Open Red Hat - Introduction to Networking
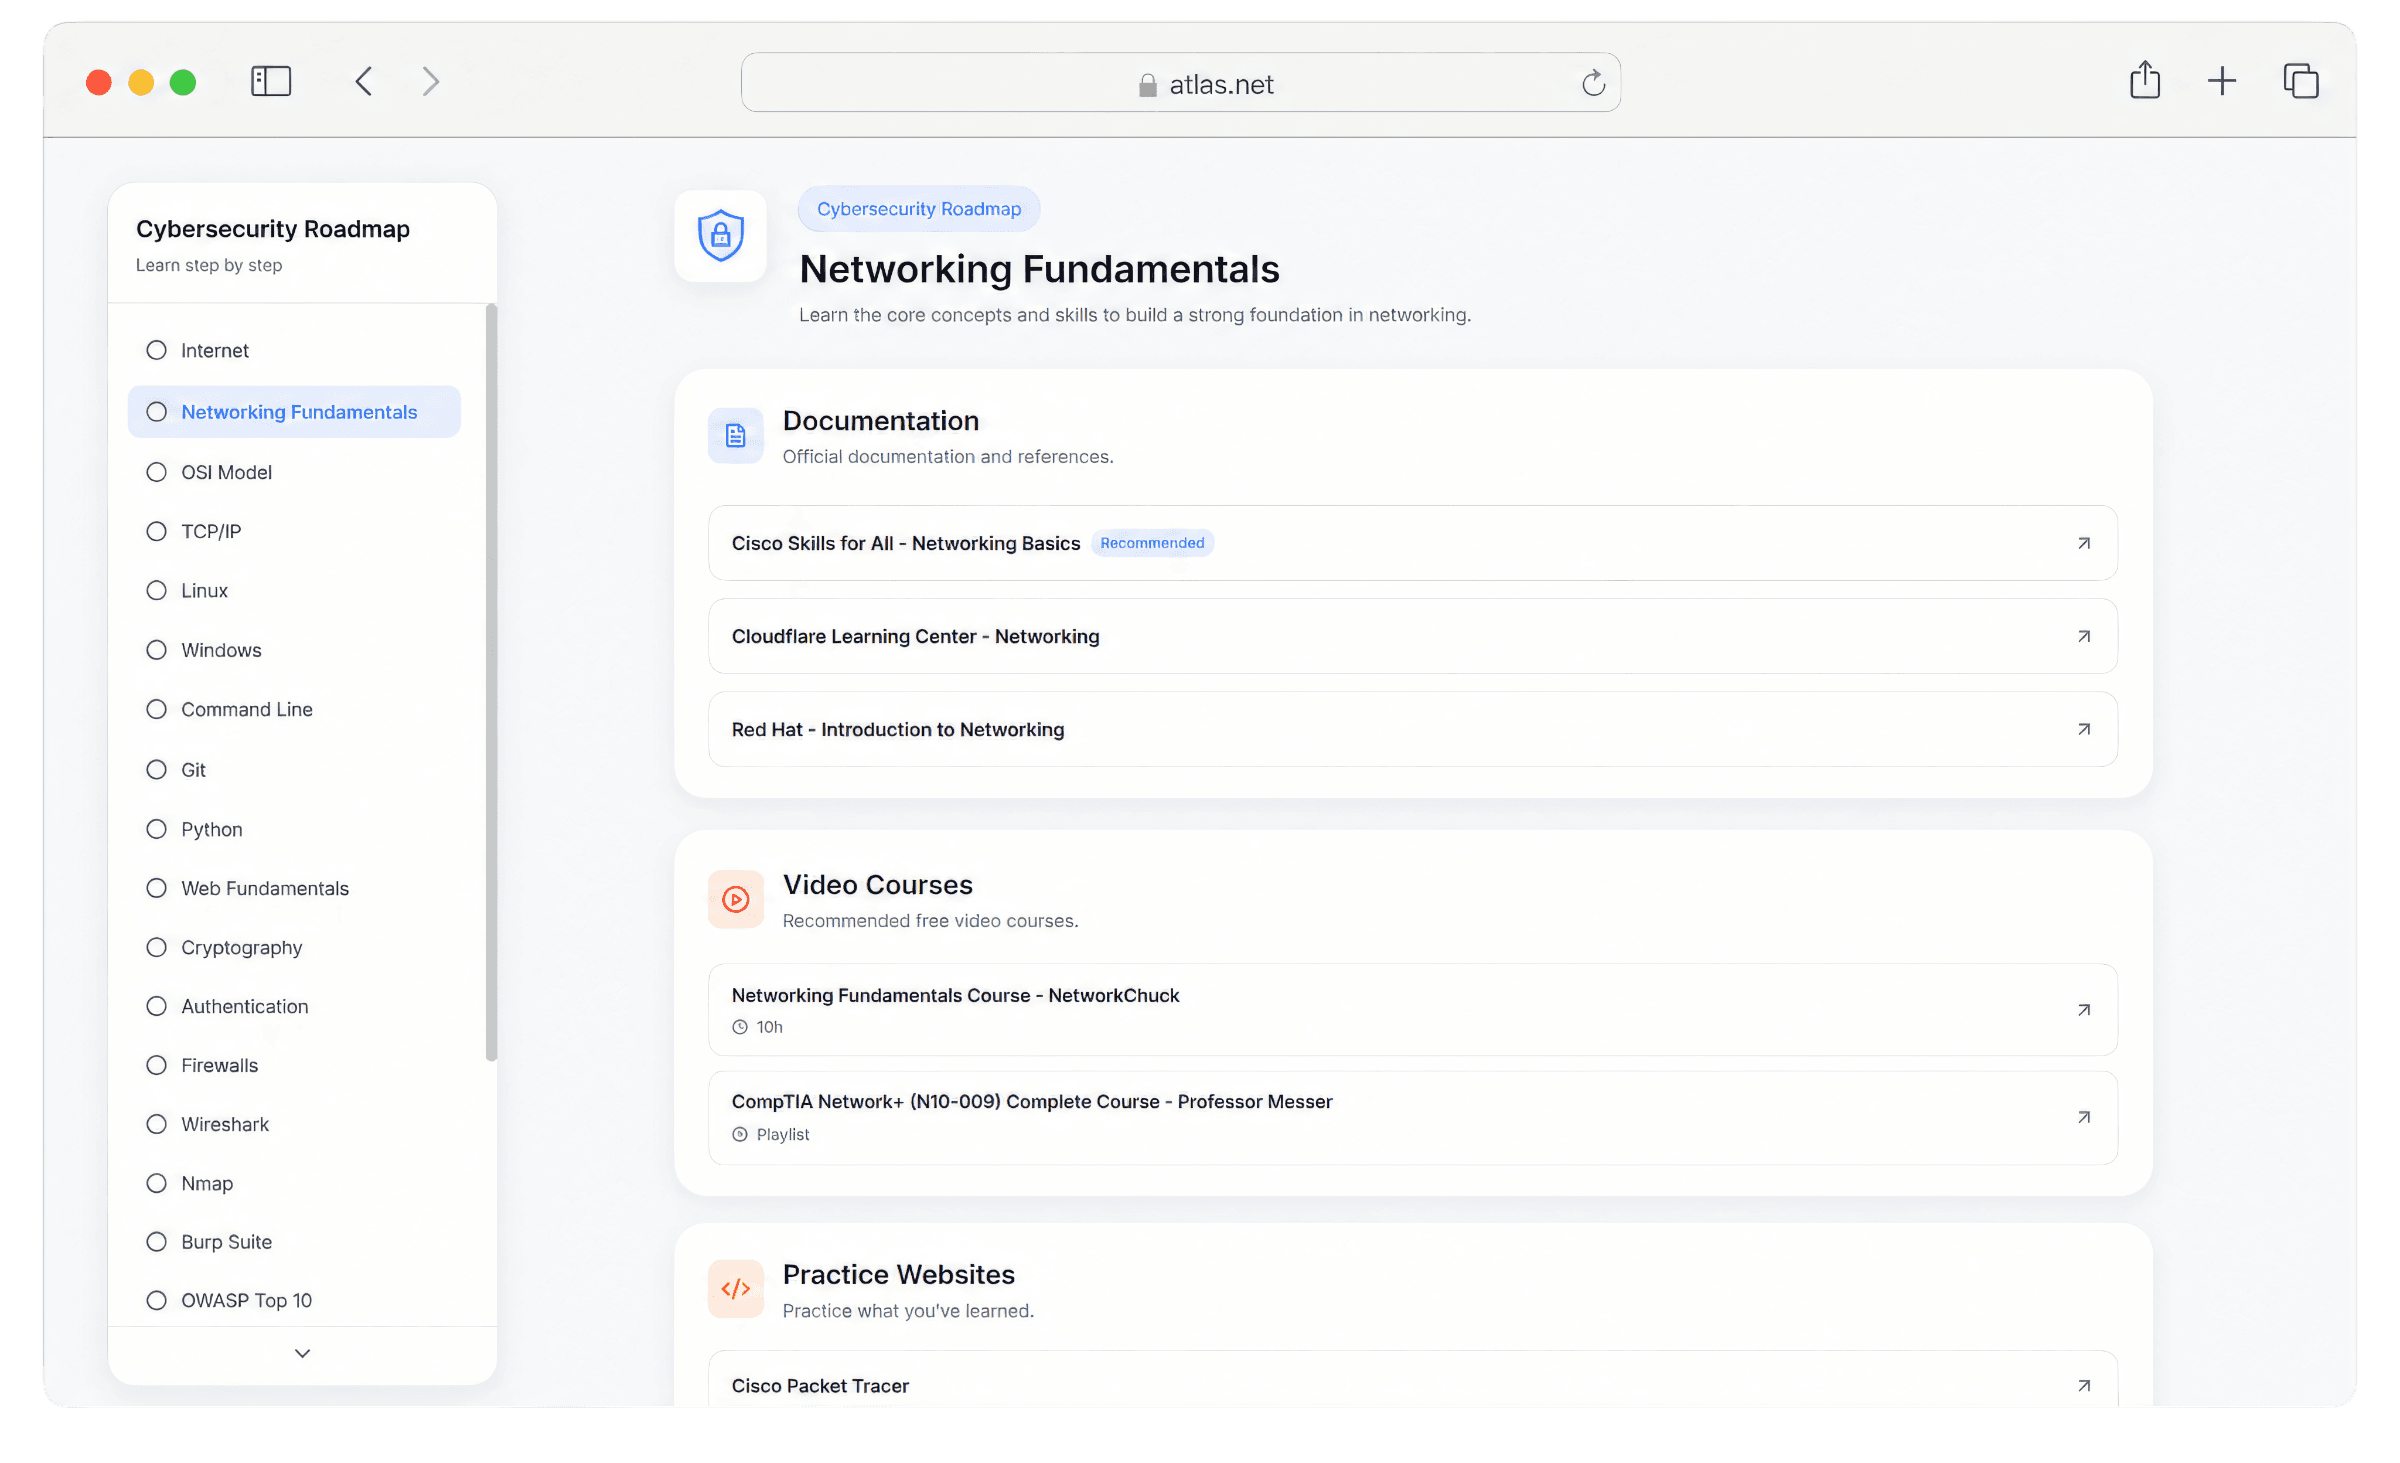The image size is (2400, 1463). pos(1412,729)
